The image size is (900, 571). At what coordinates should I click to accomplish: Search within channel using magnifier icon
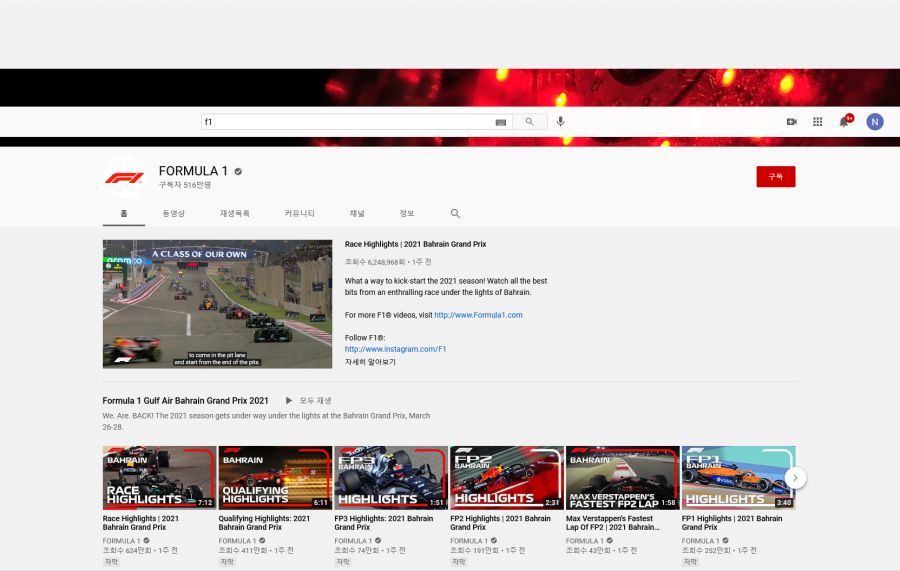pyautogui.click(x=455, y=213)
